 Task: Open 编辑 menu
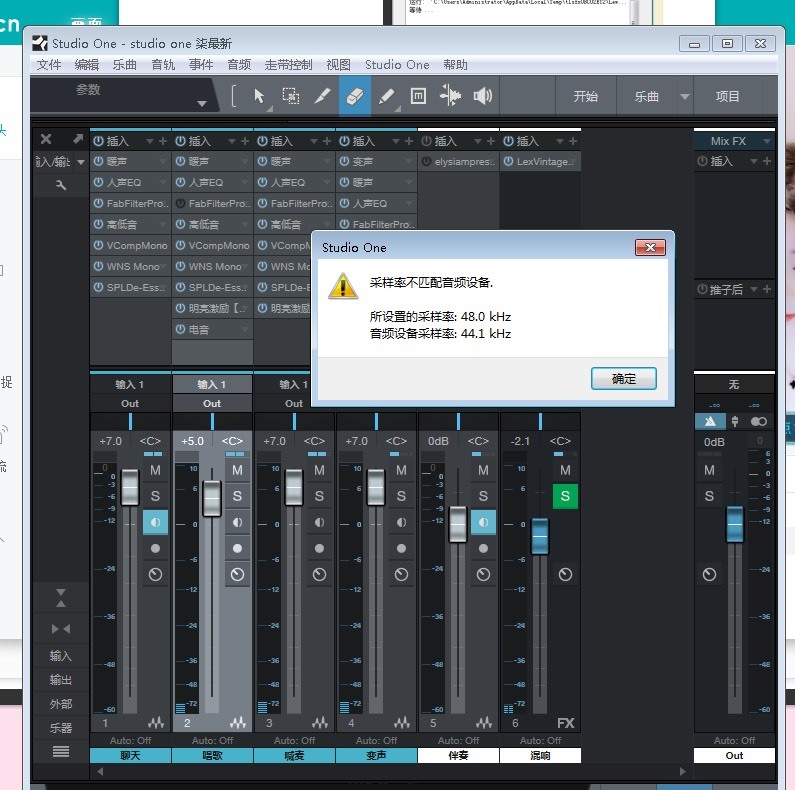(87, 65)
